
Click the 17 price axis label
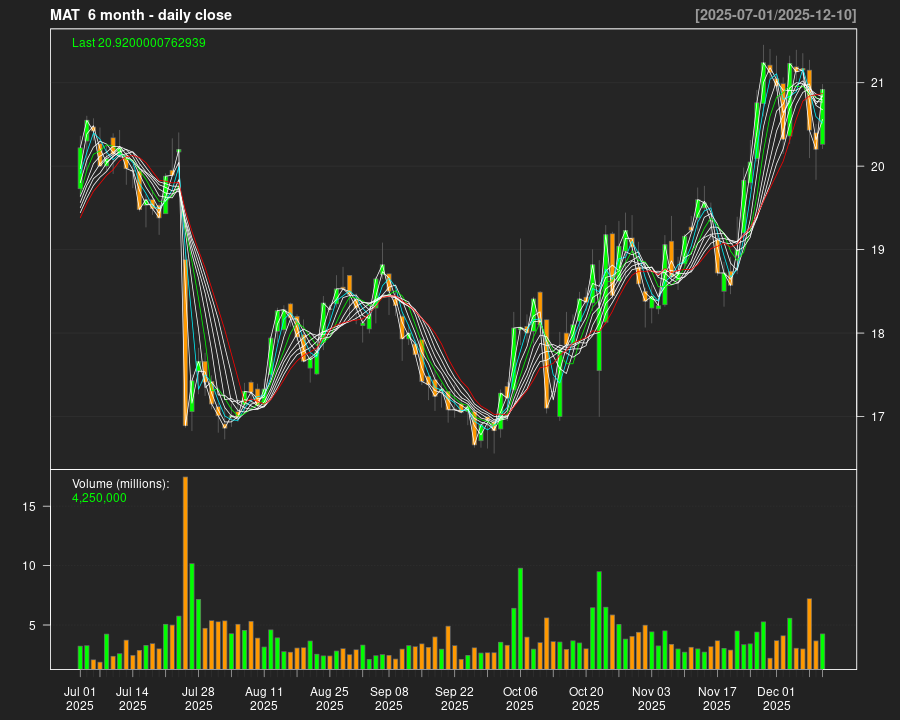point(876,417)
